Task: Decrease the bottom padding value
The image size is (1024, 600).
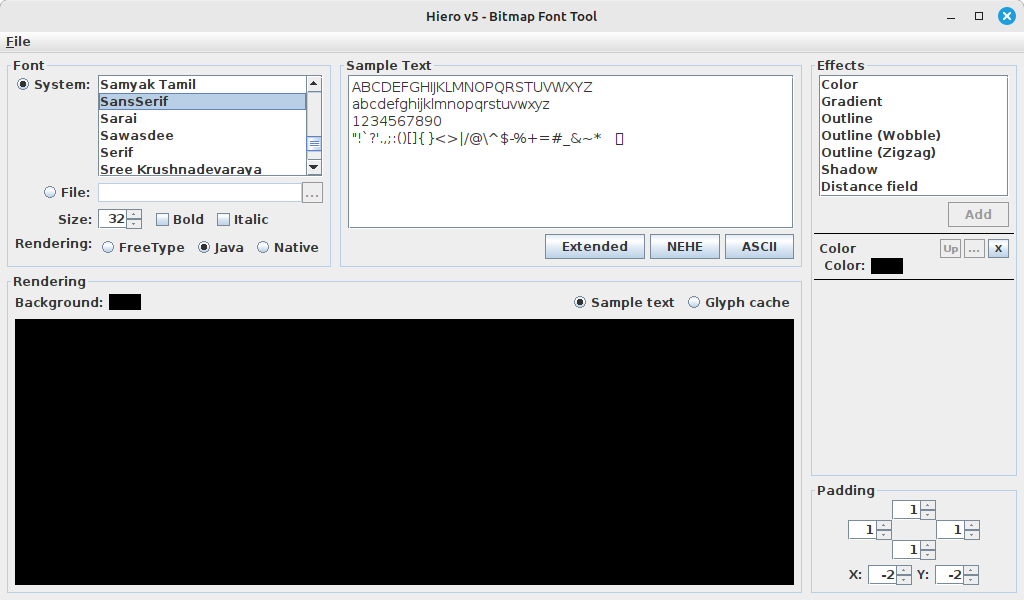Action: click(x=928, y=554)
